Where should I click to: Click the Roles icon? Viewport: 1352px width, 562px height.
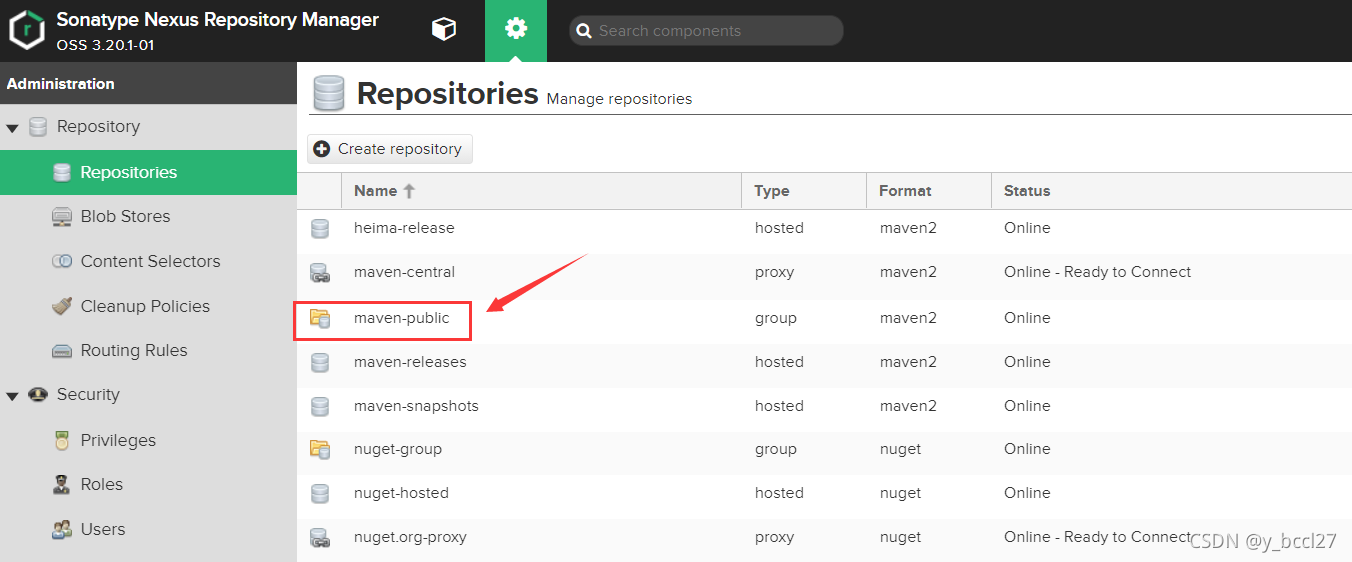point(62,485)
